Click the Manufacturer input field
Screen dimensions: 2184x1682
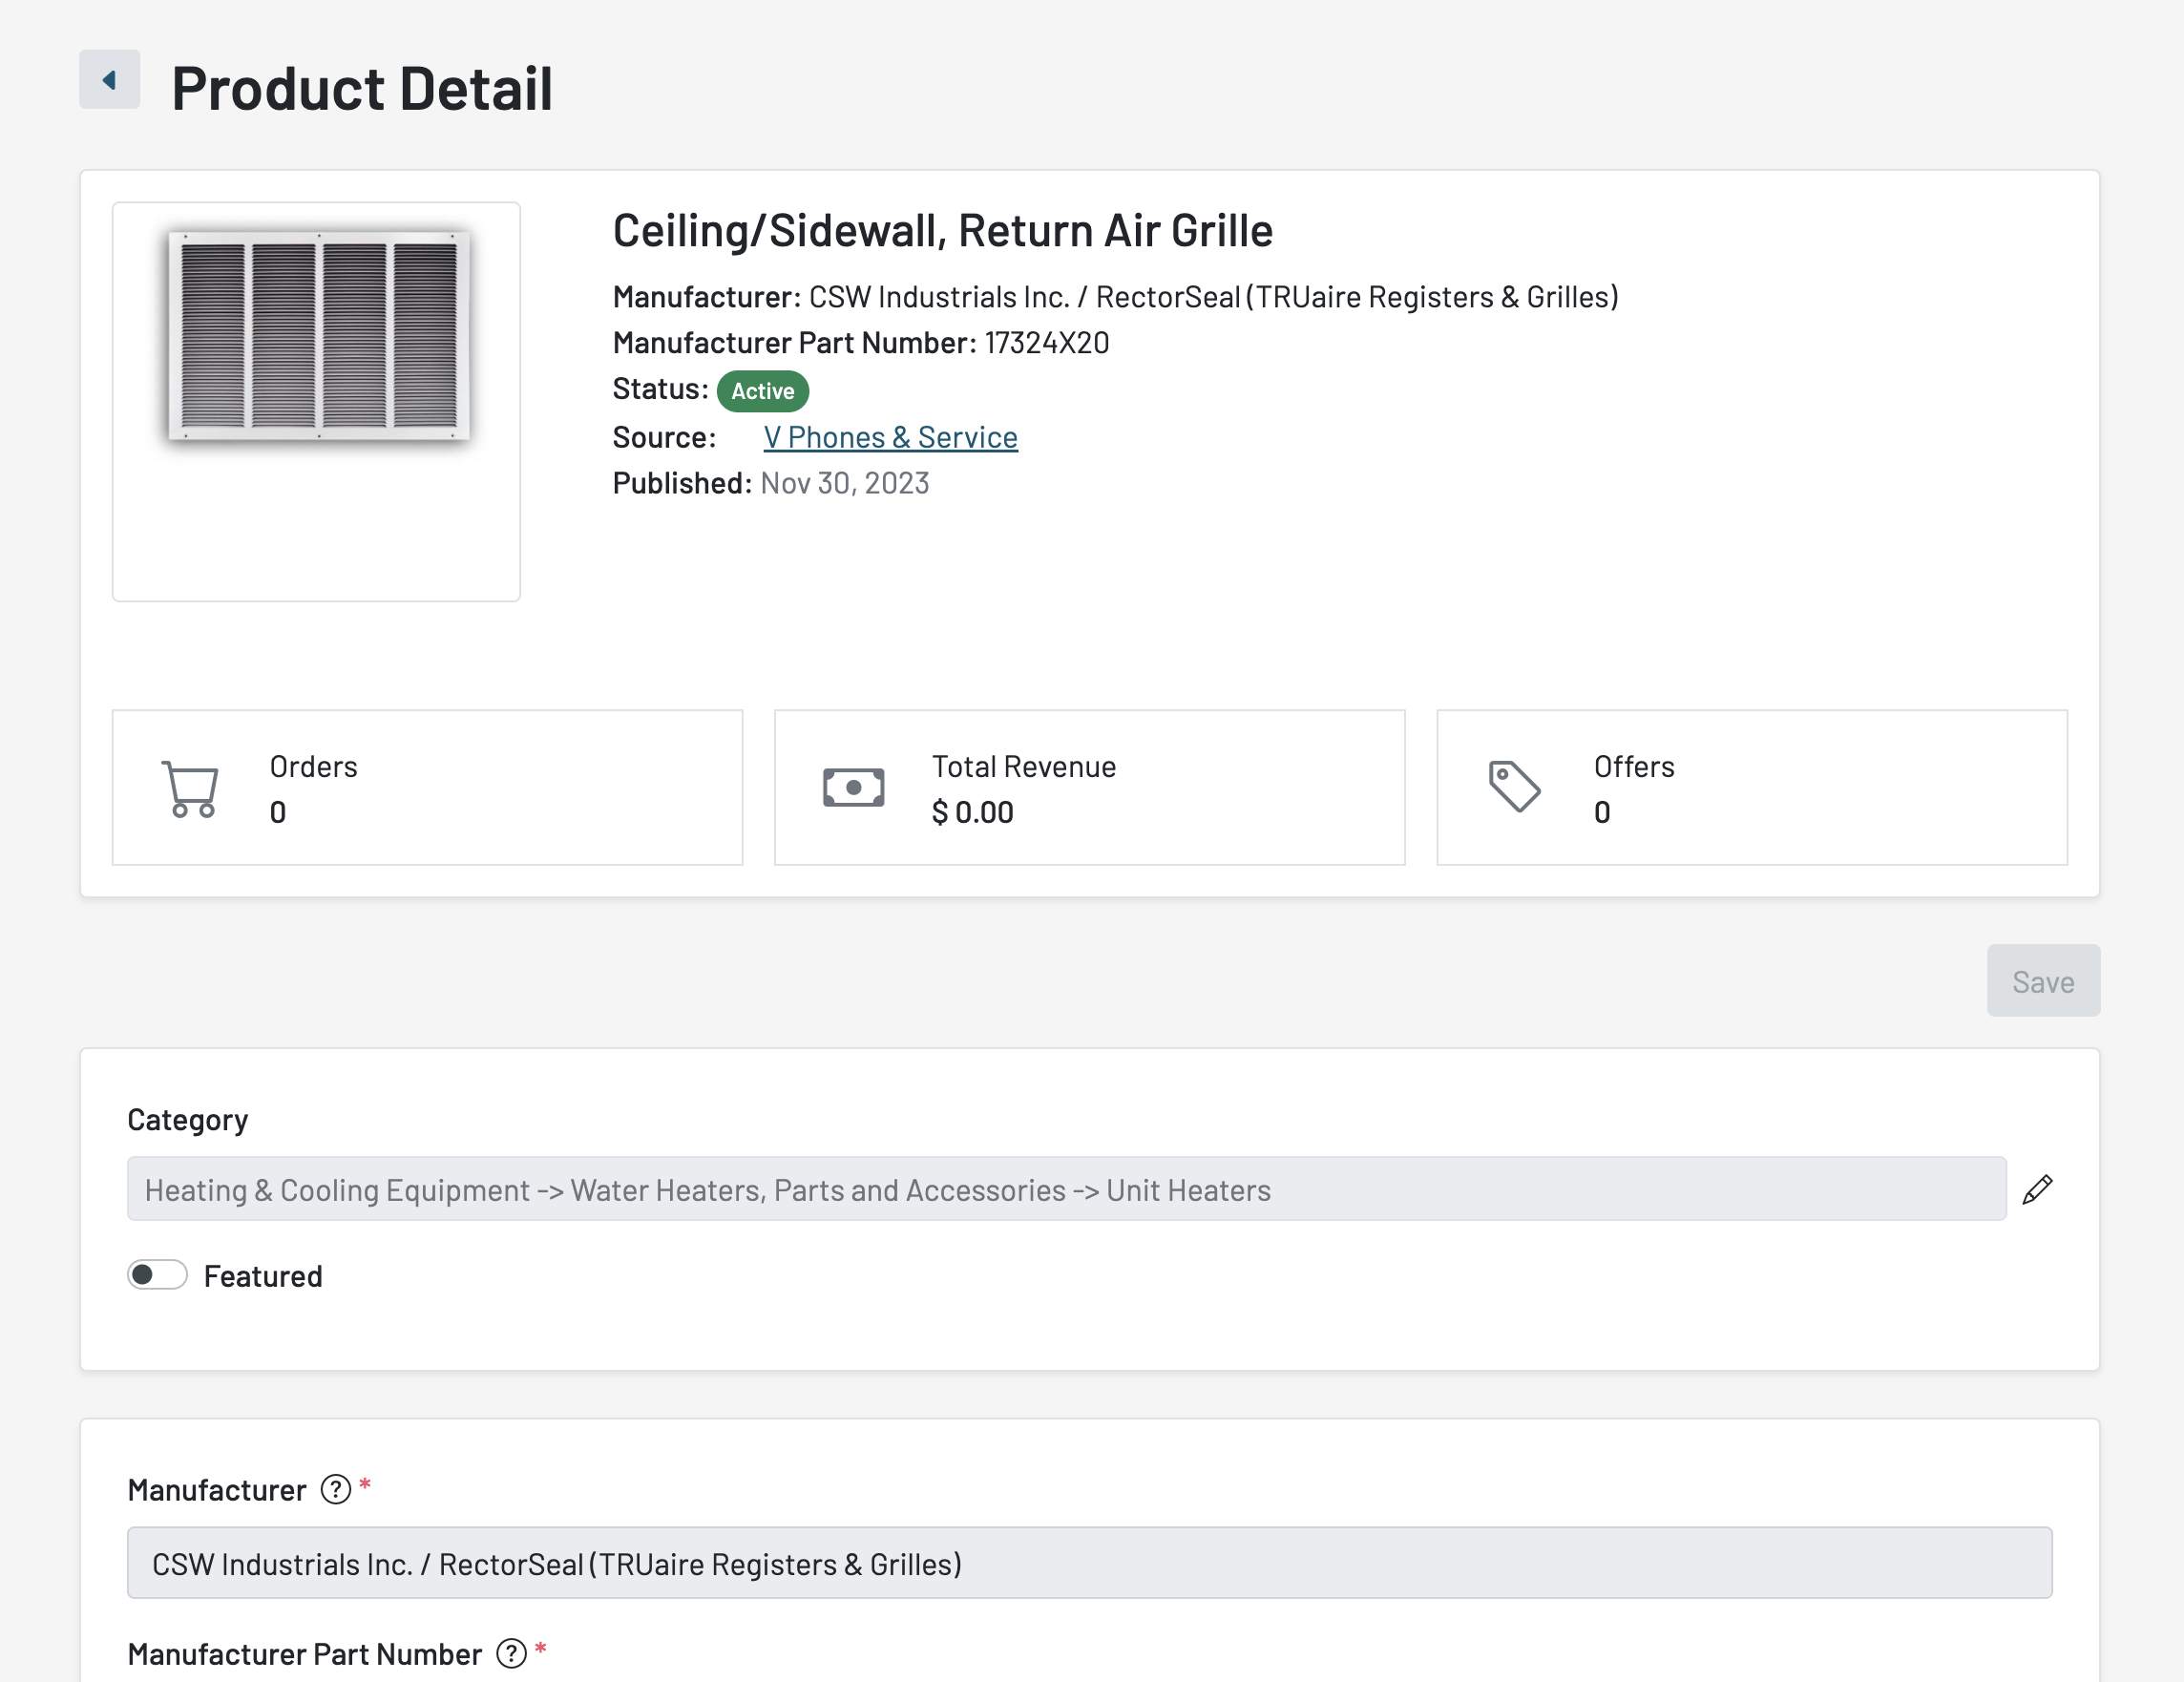click(1089, 1563)
